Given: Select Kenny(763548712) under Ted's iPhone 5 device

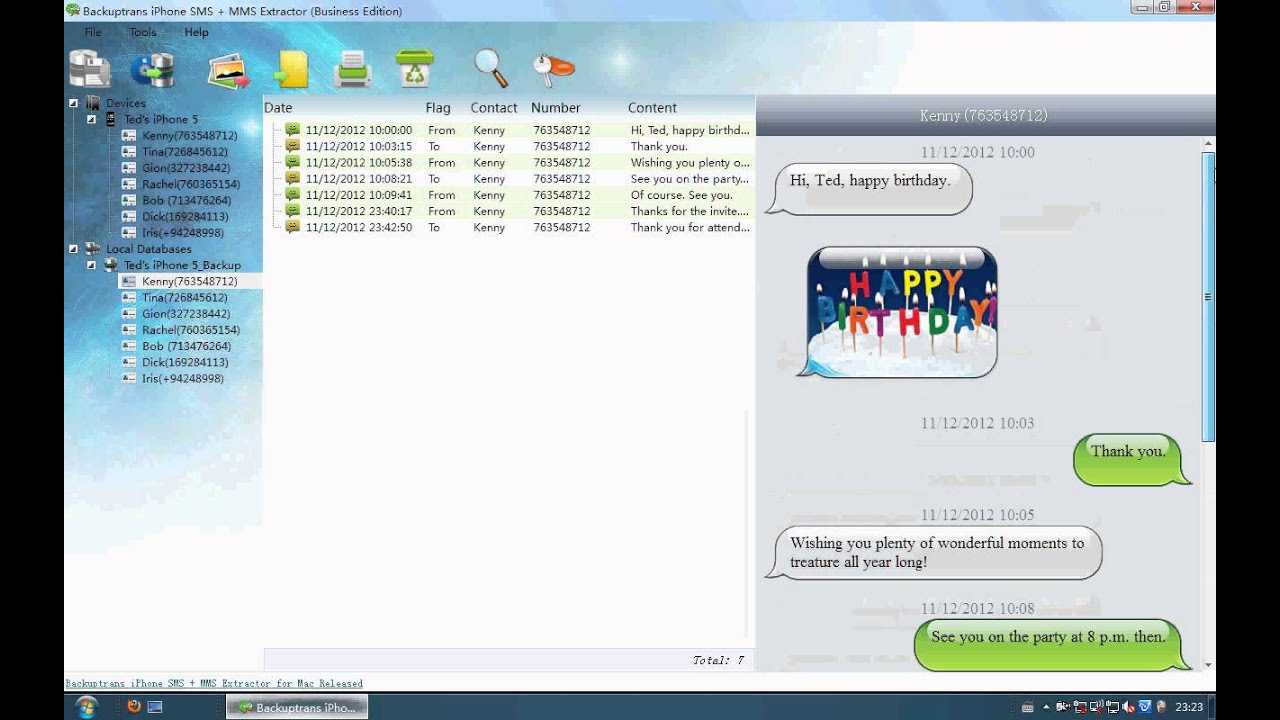Looking at the screenshot, I should 189,135.
